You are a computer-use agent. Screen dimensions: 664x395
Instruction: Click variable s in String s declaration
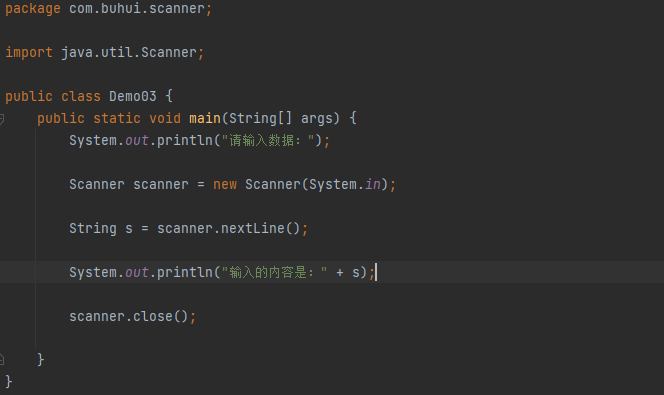(x=129, y=229)
